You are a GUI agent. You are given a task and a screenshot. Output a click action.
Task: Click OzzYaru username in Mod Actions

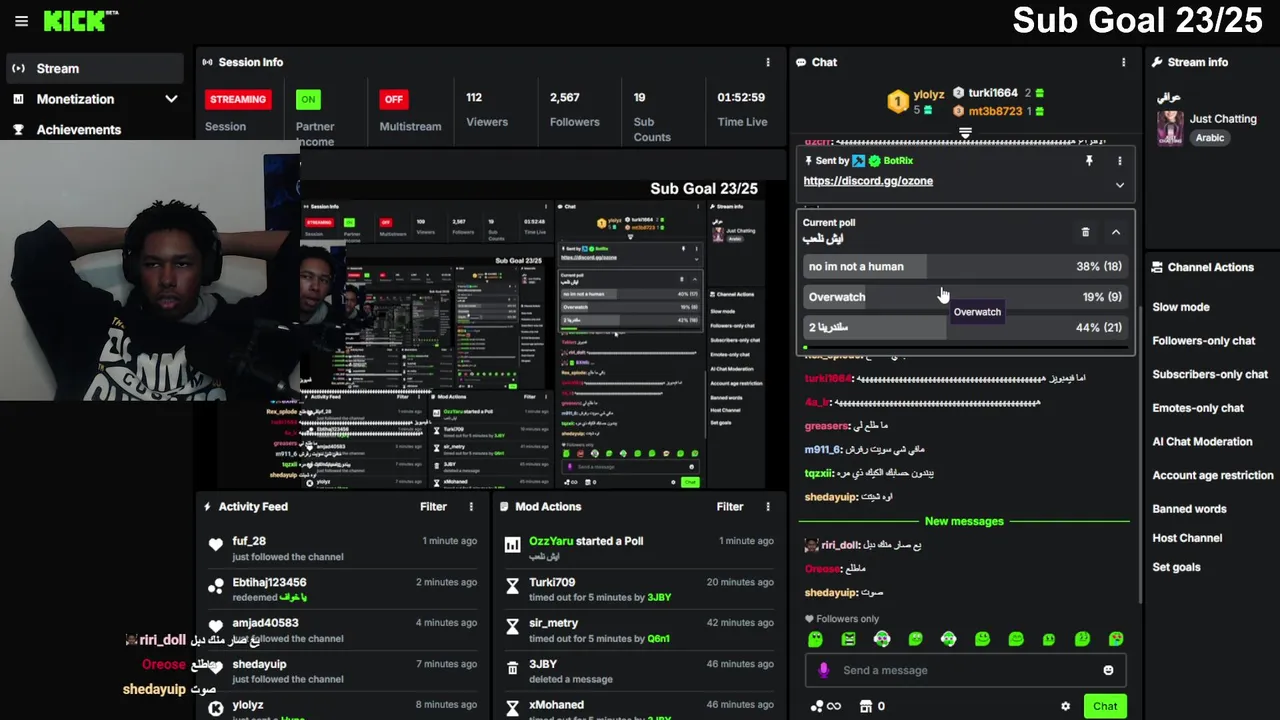point(551,541)
